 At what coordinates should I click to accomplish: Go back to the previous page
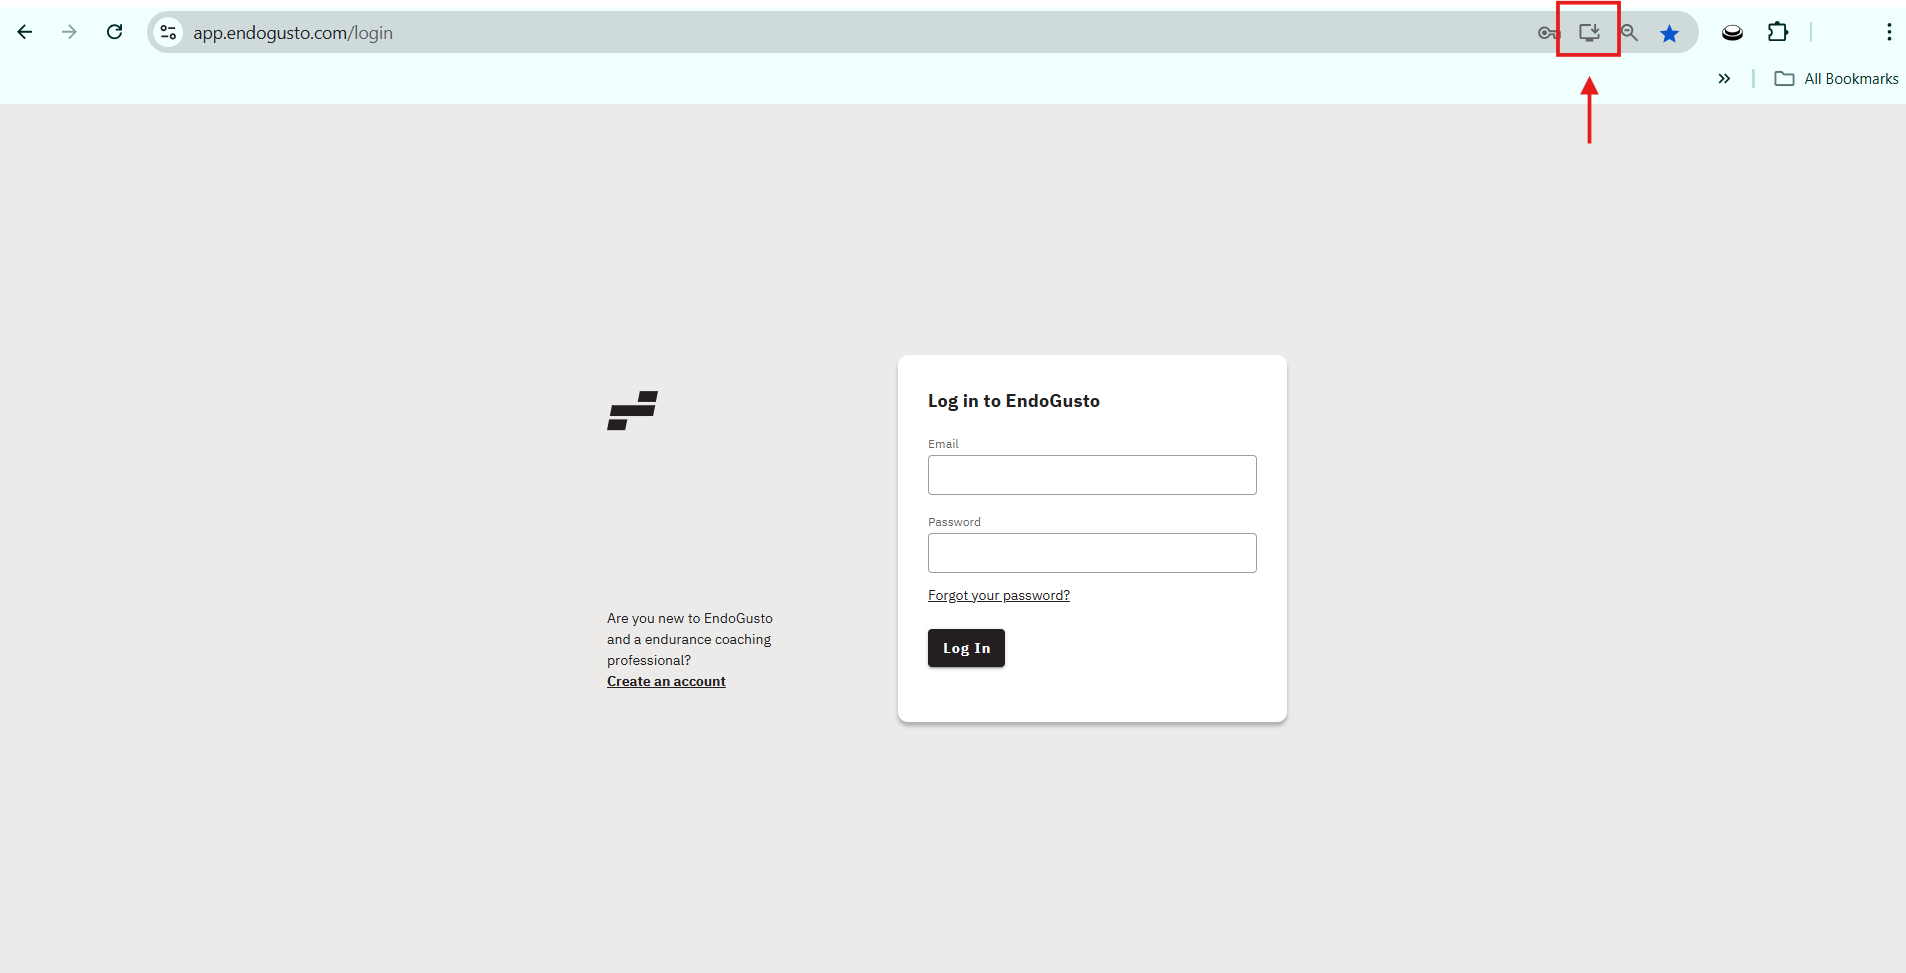point(25,32)
